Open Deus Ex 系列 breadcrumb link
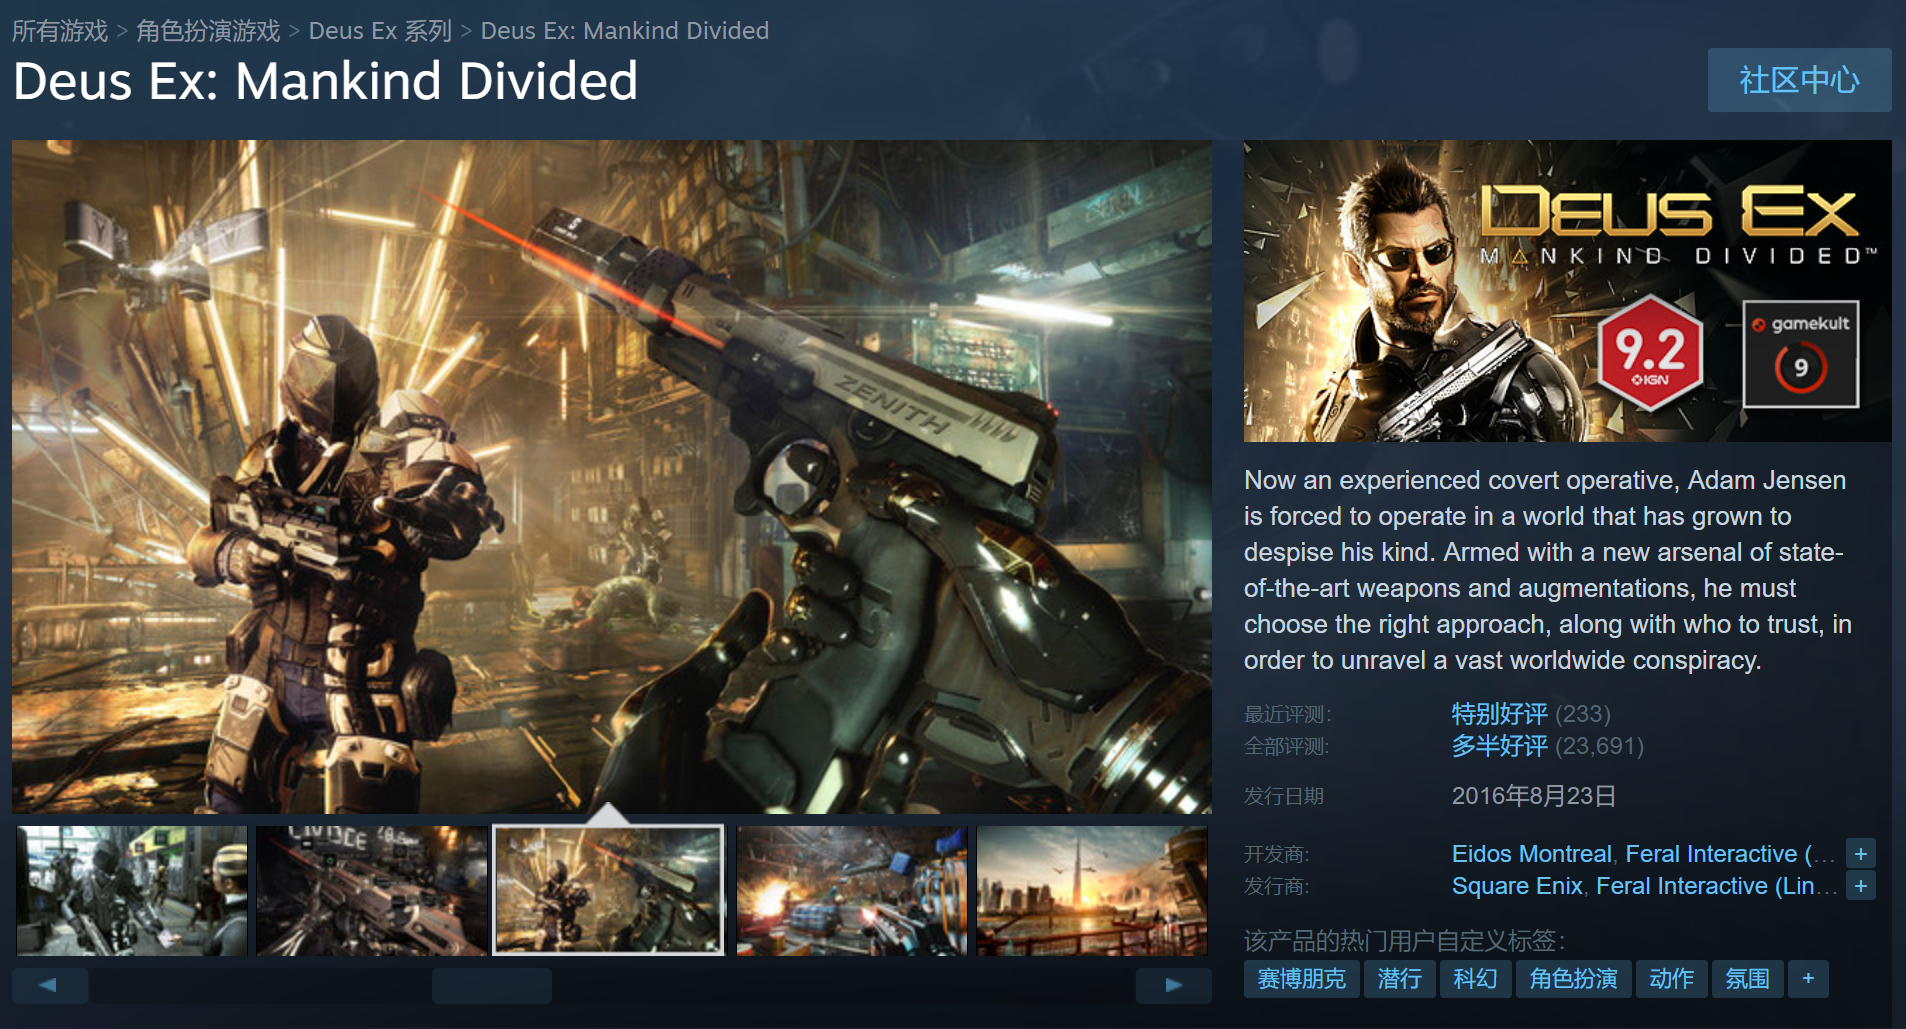This screenshot has width=1906, height=1029. 380,31
